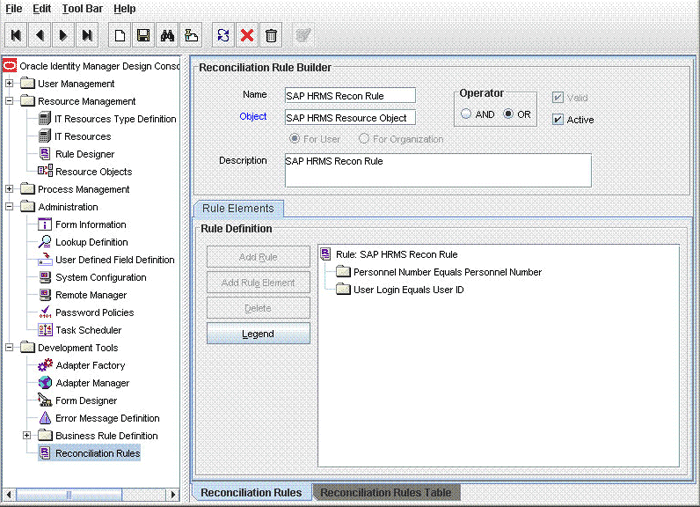
Task: Refresh using the blue arrows icon
Action: (223, 35)
